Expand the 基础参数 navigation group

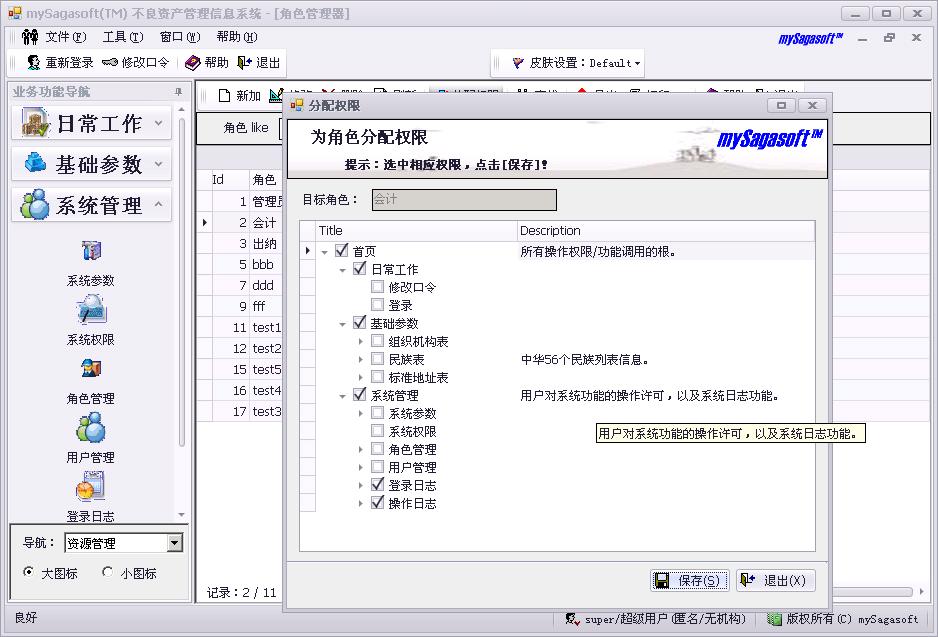click(x=92, y=164)
